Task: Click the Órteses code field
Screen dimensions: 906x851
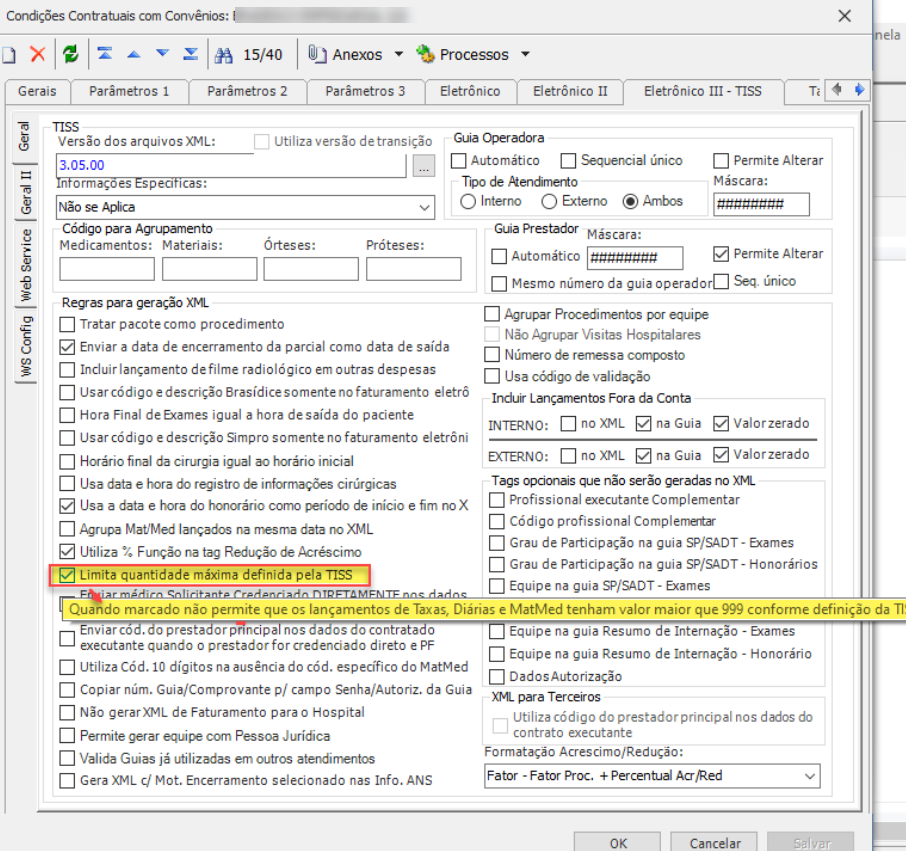Action: (x=311, y=269)
